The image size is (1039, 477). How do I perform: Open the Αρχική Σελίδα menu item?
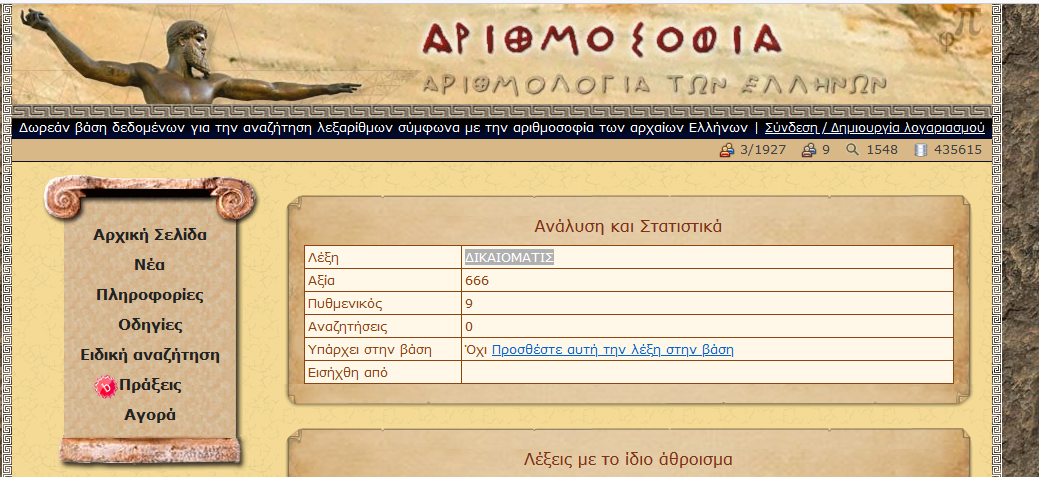point(150,235)
